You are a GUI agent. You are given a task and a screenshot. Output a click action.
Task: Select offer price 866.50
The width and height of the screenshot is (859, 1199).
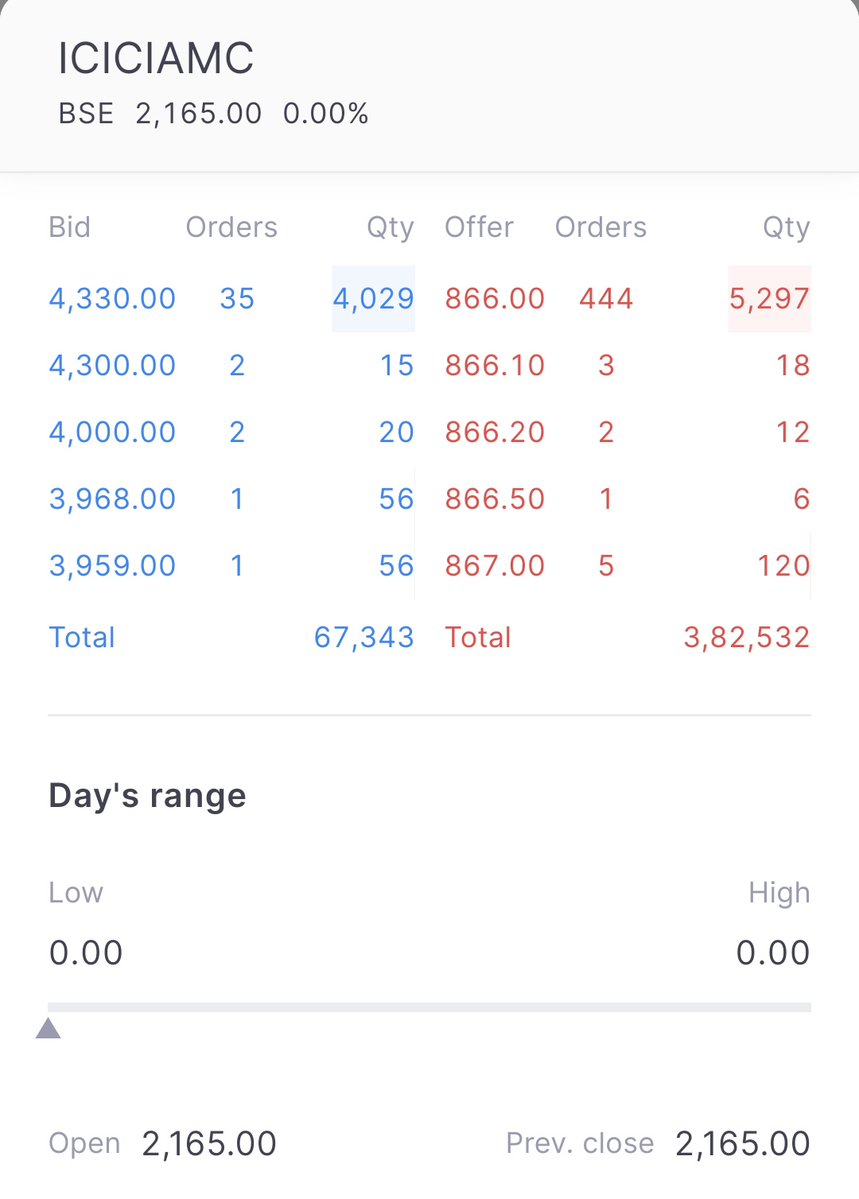tap(495, 499)
